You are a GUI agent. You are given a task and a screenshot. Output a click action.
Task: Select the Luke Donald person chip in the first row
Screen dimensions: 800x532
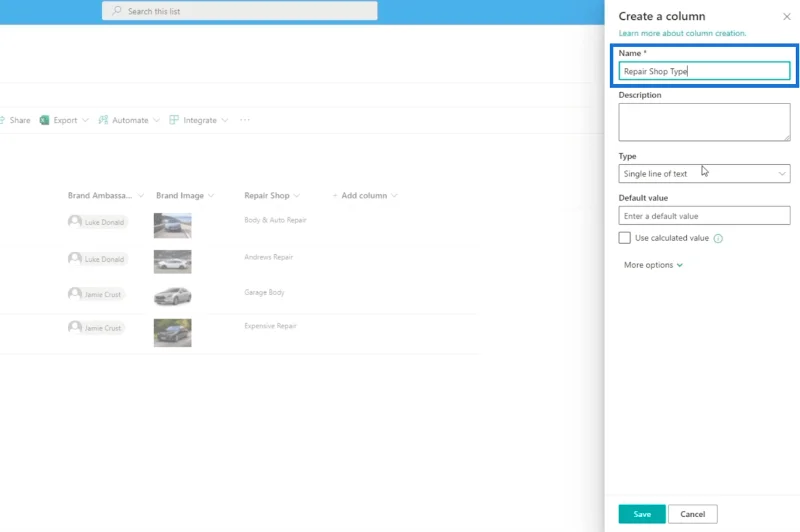(97, 222)
